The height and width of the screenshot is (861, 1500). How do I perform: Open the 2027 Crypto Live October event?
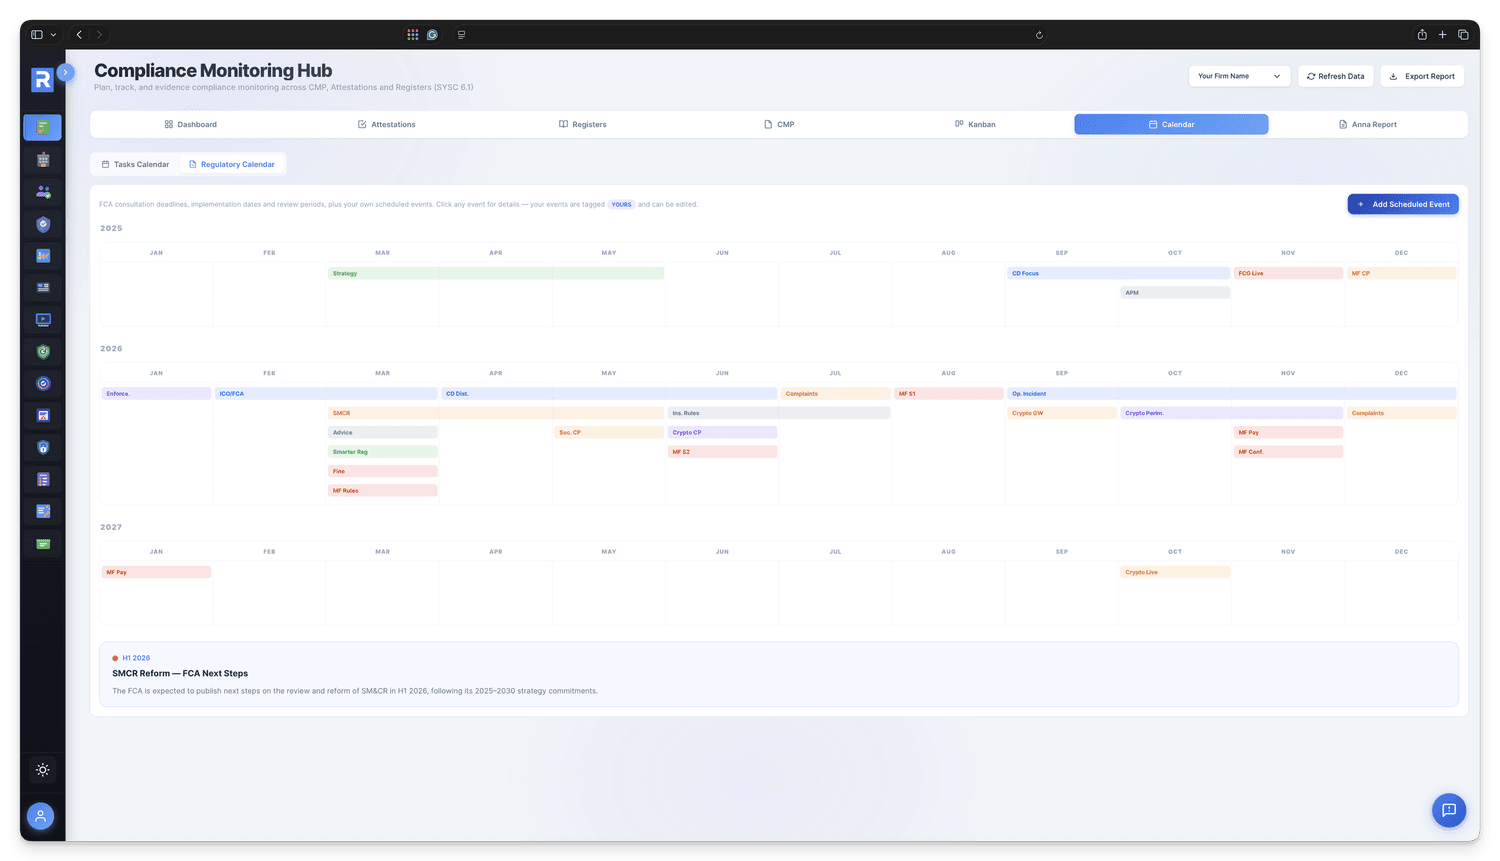(1175, 572)
